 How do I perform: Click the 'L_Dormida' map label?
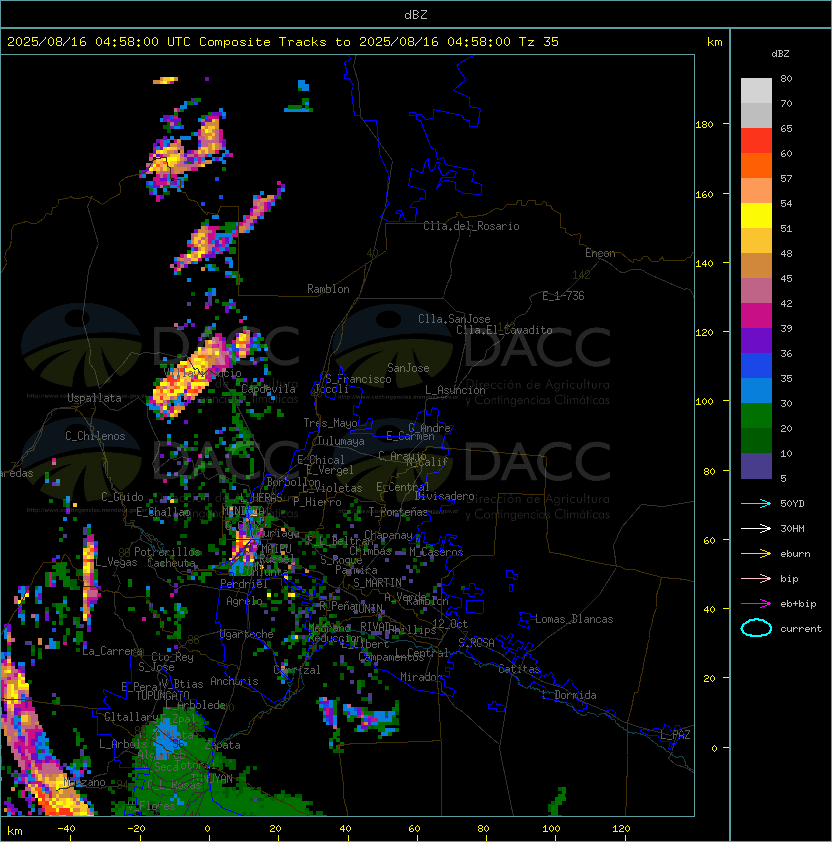click(x=569, y=695)
